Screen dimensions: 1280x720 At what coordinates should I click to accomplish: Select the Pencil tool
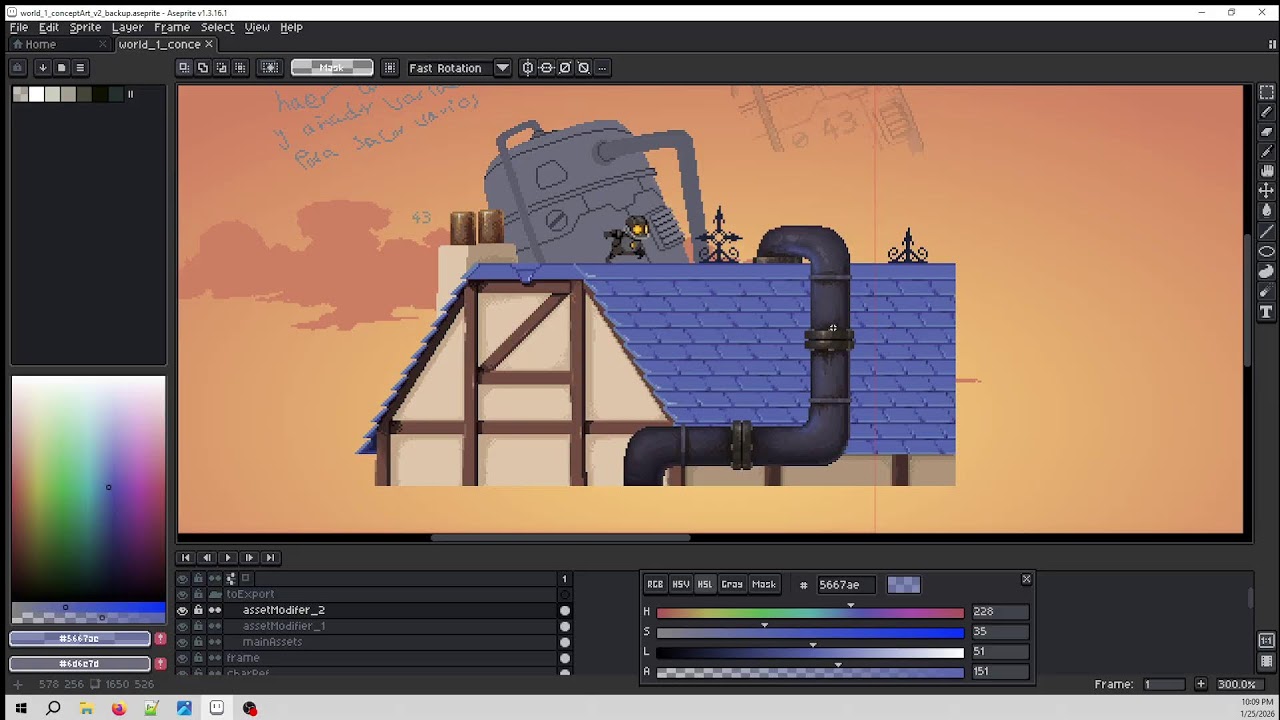tap(1266, 112)
